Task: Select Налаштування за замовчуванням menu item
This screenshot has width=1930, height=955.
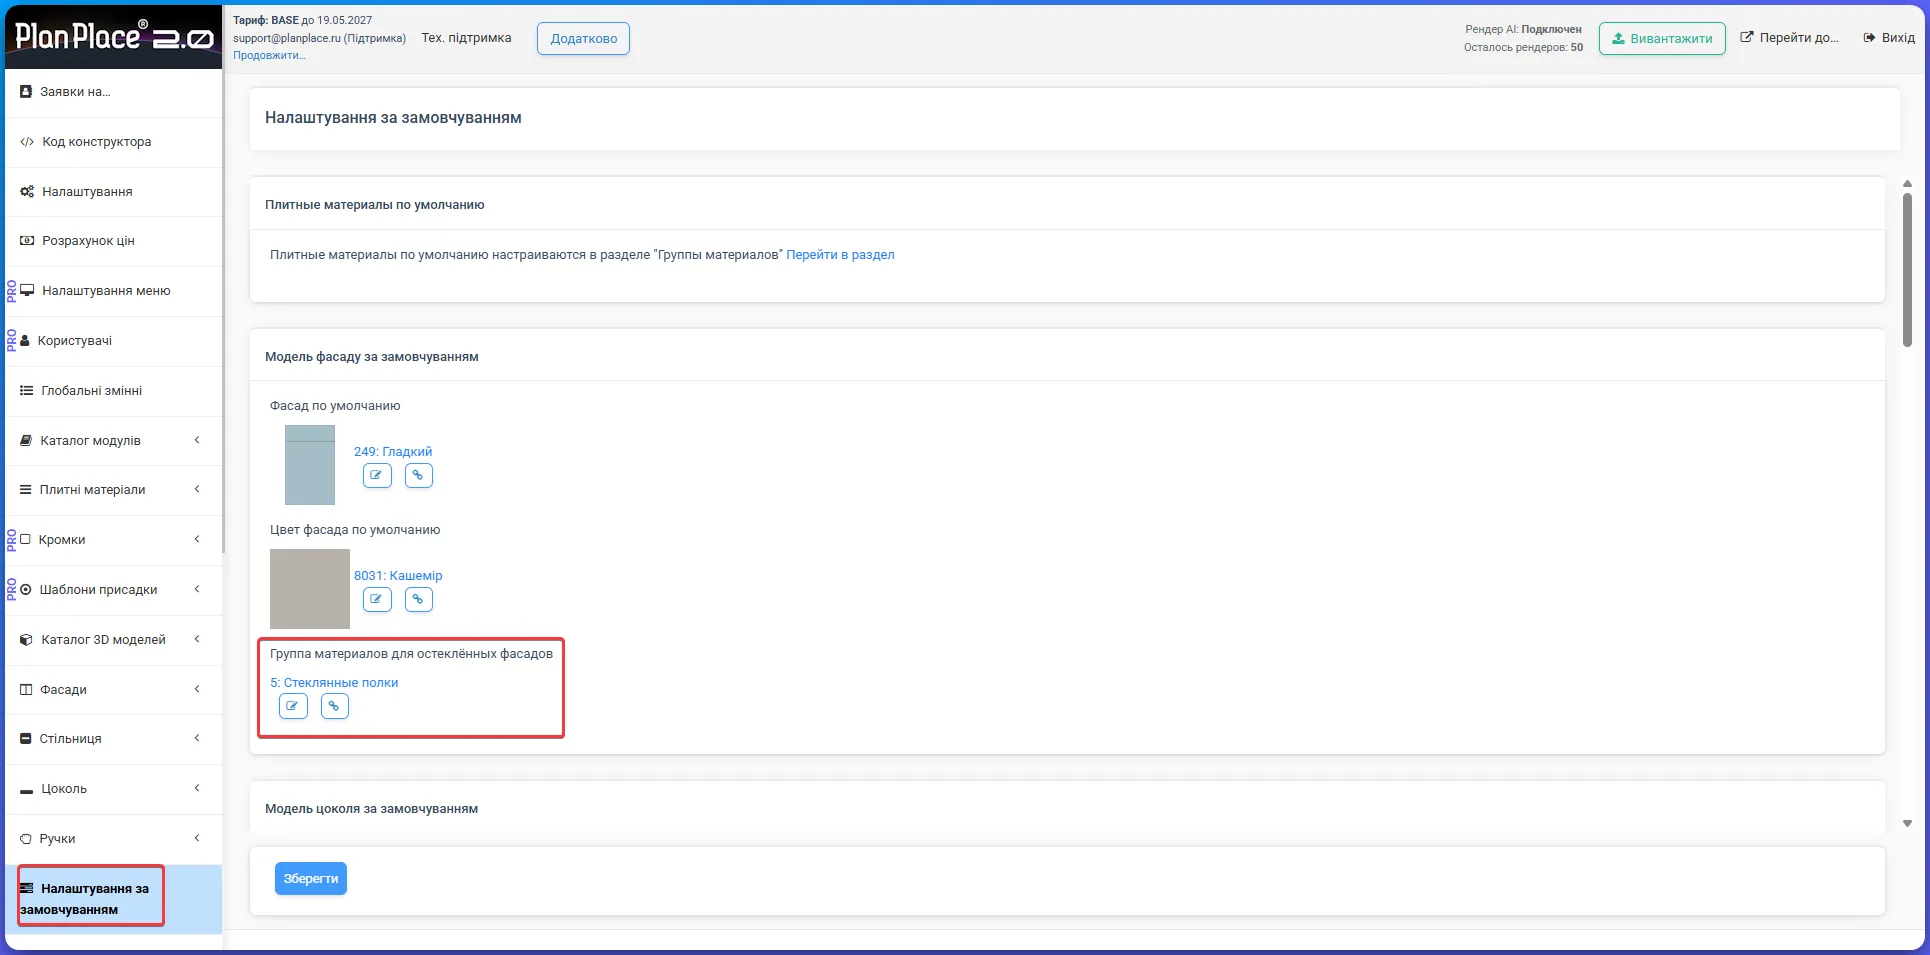Action: pos(113,899)
